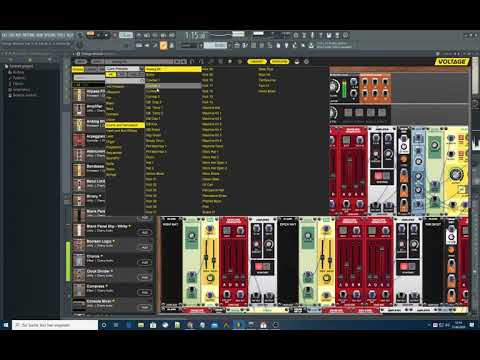The image size is (480, 360).
Task: Open the yellow Library button in Voltage
Action: pyautogui.click(x=257, y=61)
